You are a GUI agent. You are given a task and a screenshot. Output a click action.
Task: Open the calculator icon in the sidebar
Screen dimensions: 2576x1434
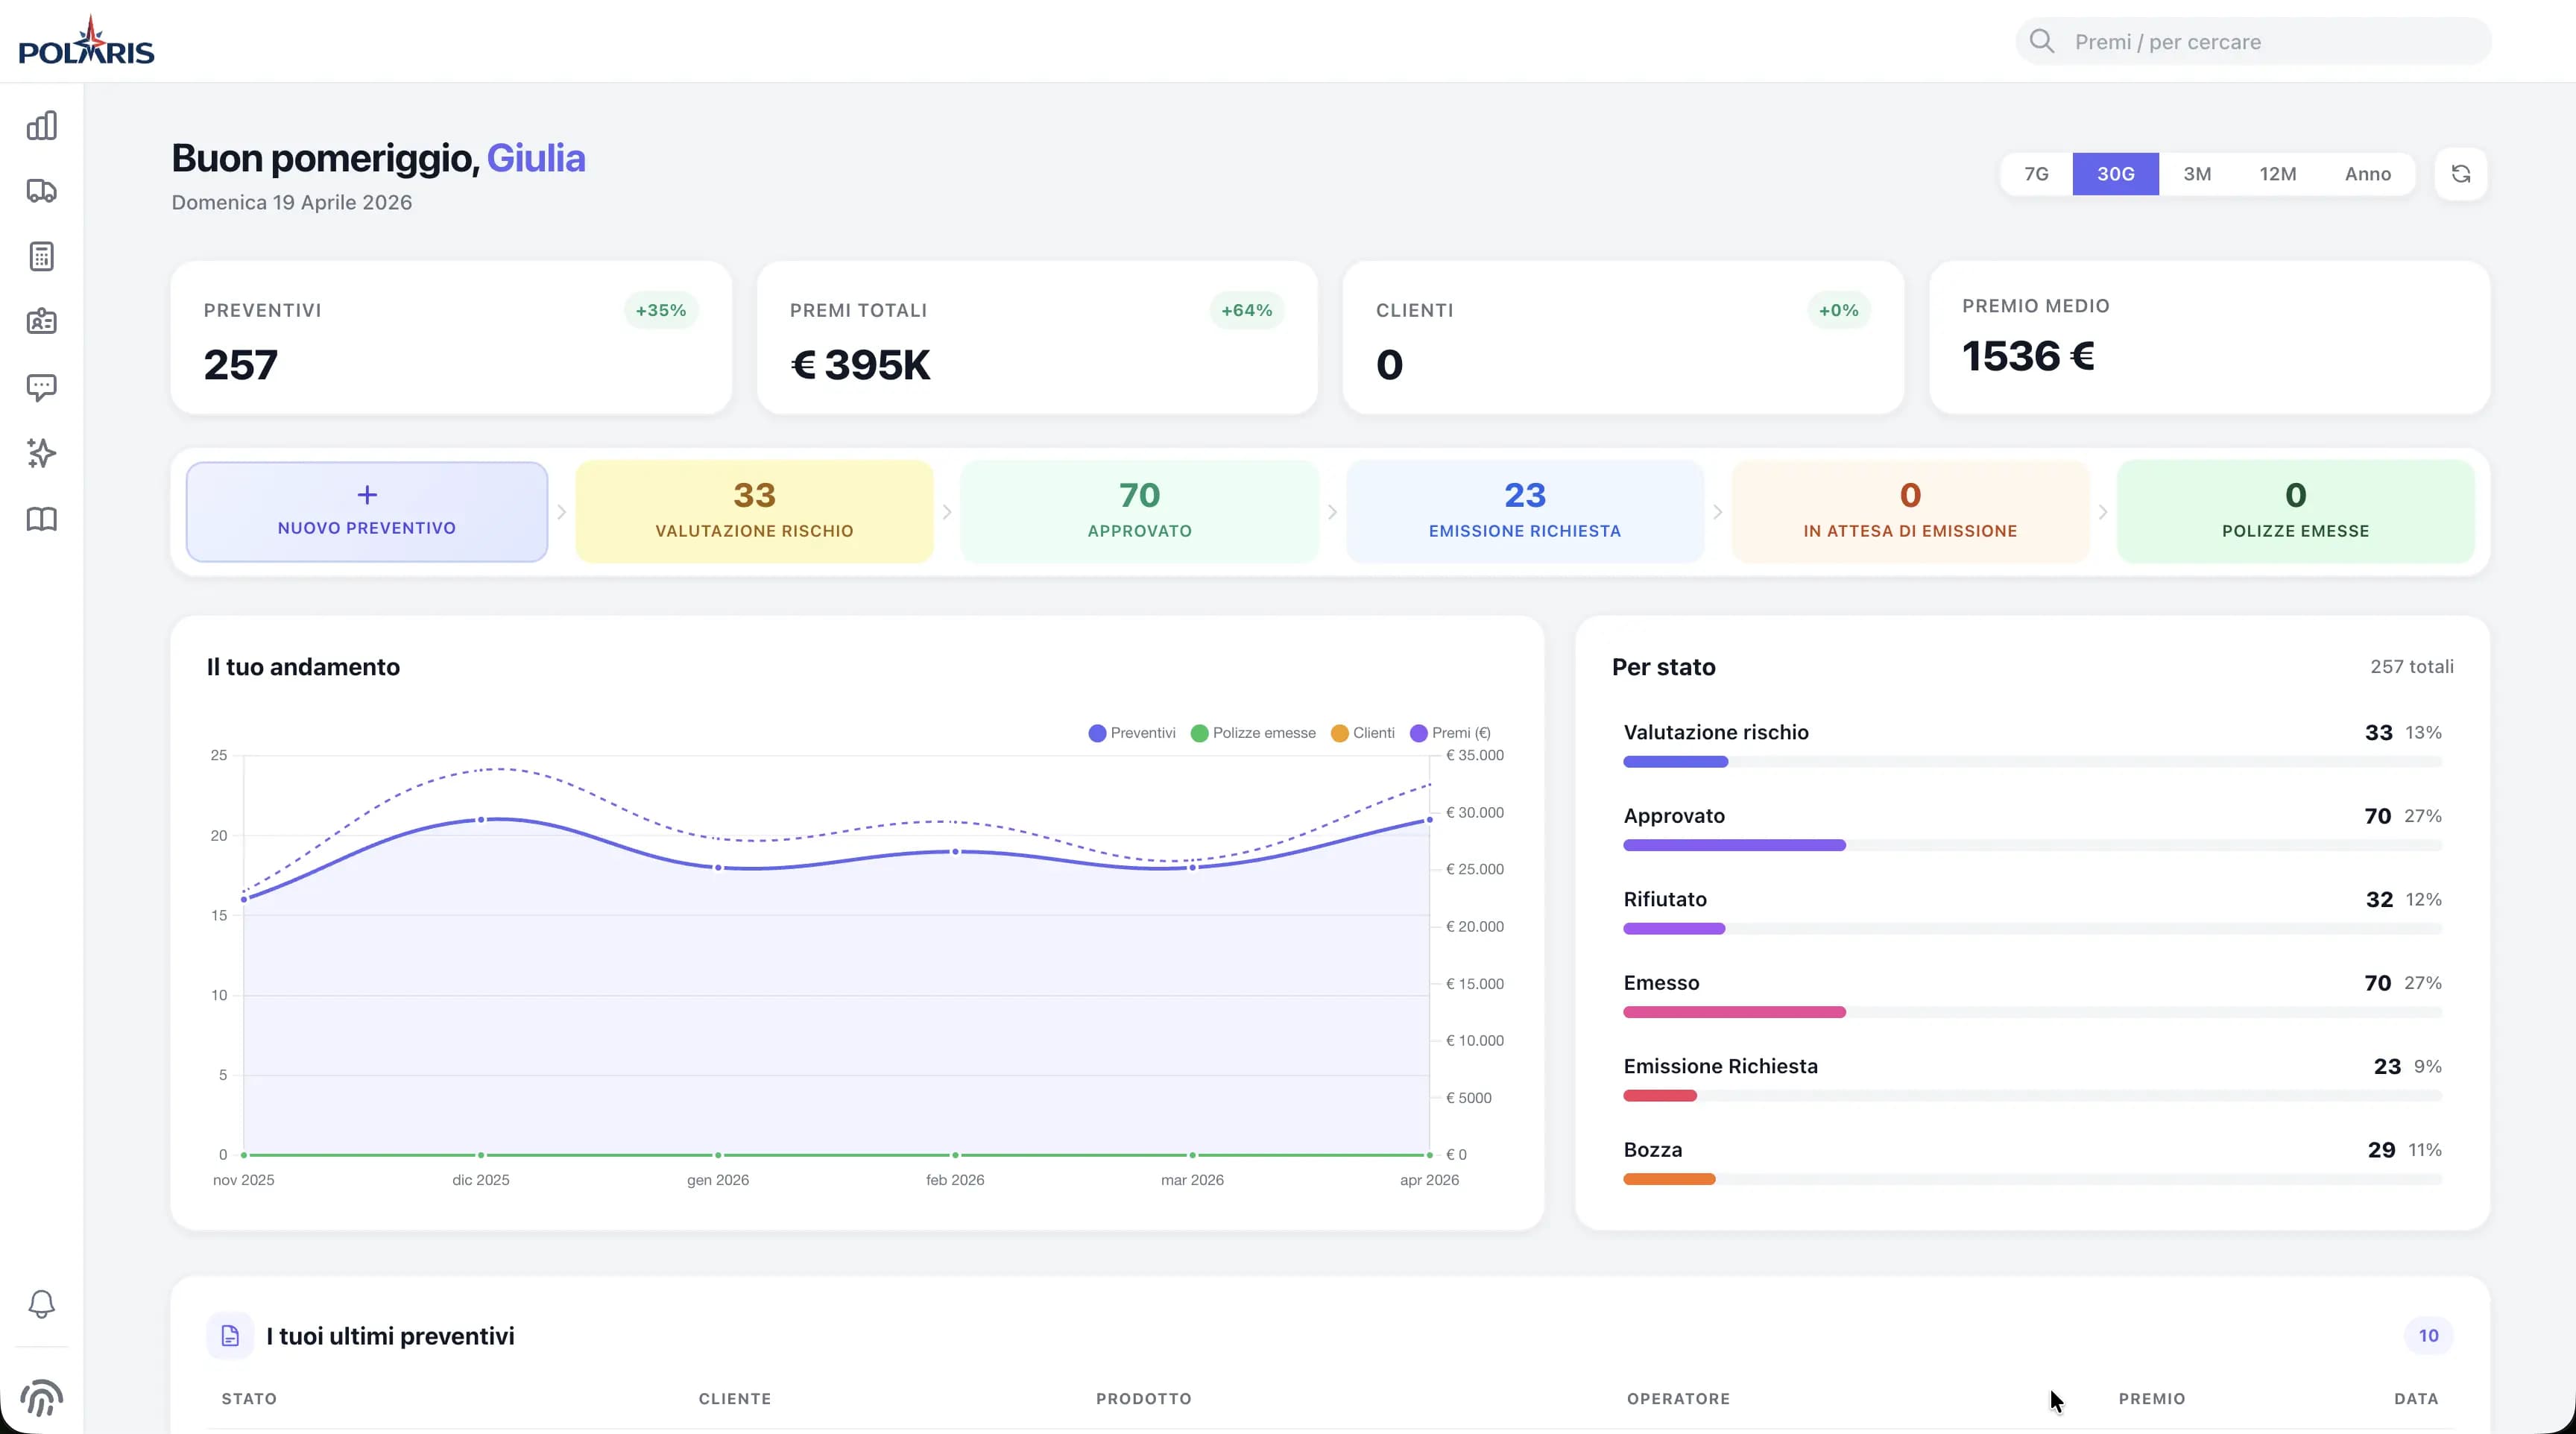[x=41, y=256]
